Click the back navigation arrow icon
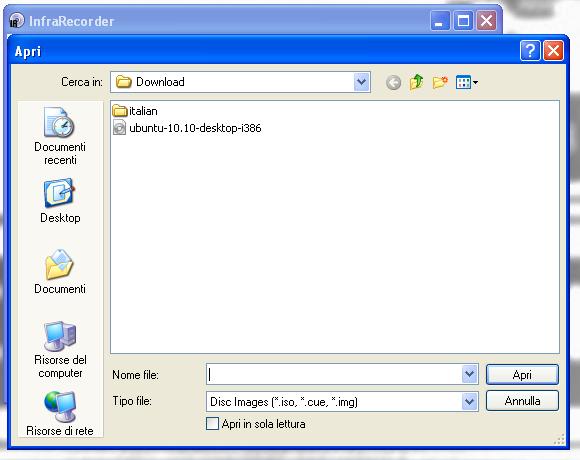Viewport: 580px width, 460px height. (393, 82)
